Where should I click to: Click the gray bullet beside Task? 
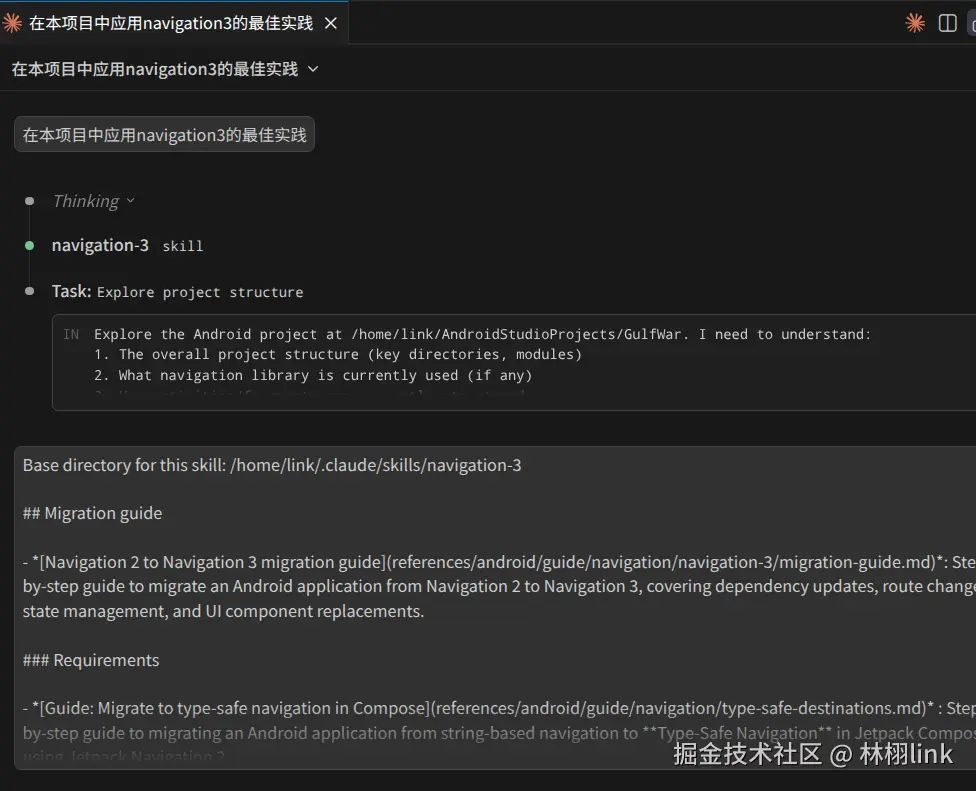[29, 291]
